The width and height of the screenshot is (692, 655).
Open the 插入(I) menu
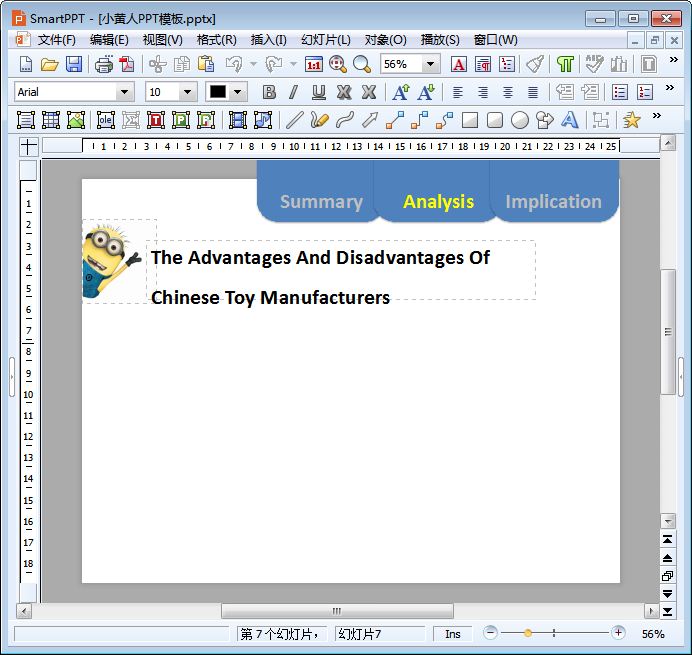[x=268, y=40]
